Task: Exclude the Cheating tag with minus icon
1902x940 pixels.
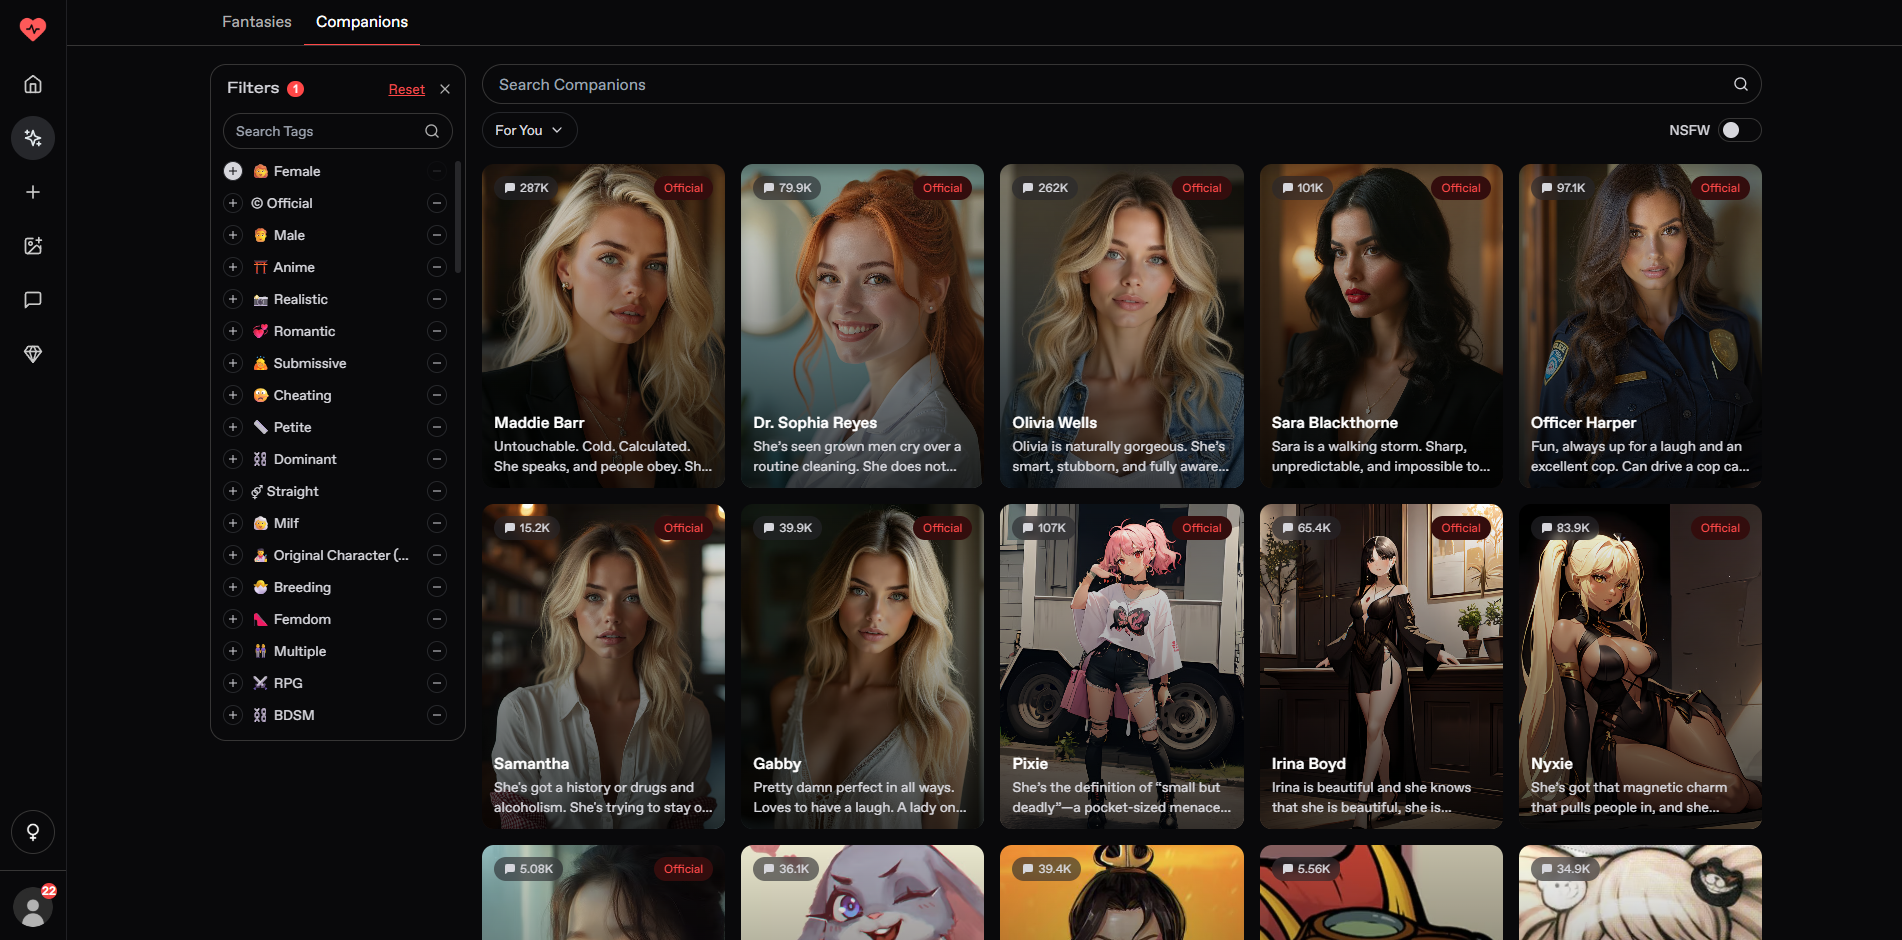Action: pos(437,395)
